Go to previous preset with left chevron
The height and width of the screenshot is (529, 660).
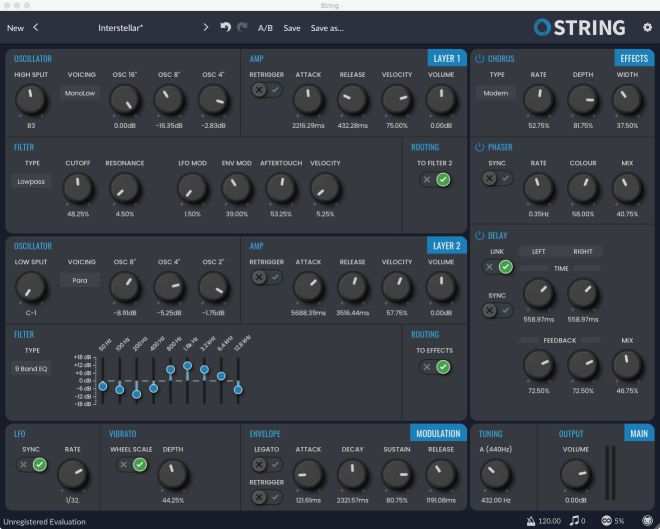36,27
